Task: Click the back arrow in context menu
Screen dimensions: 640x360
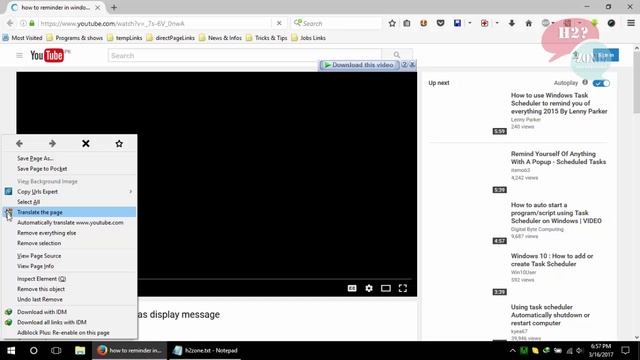Action: 19,144
